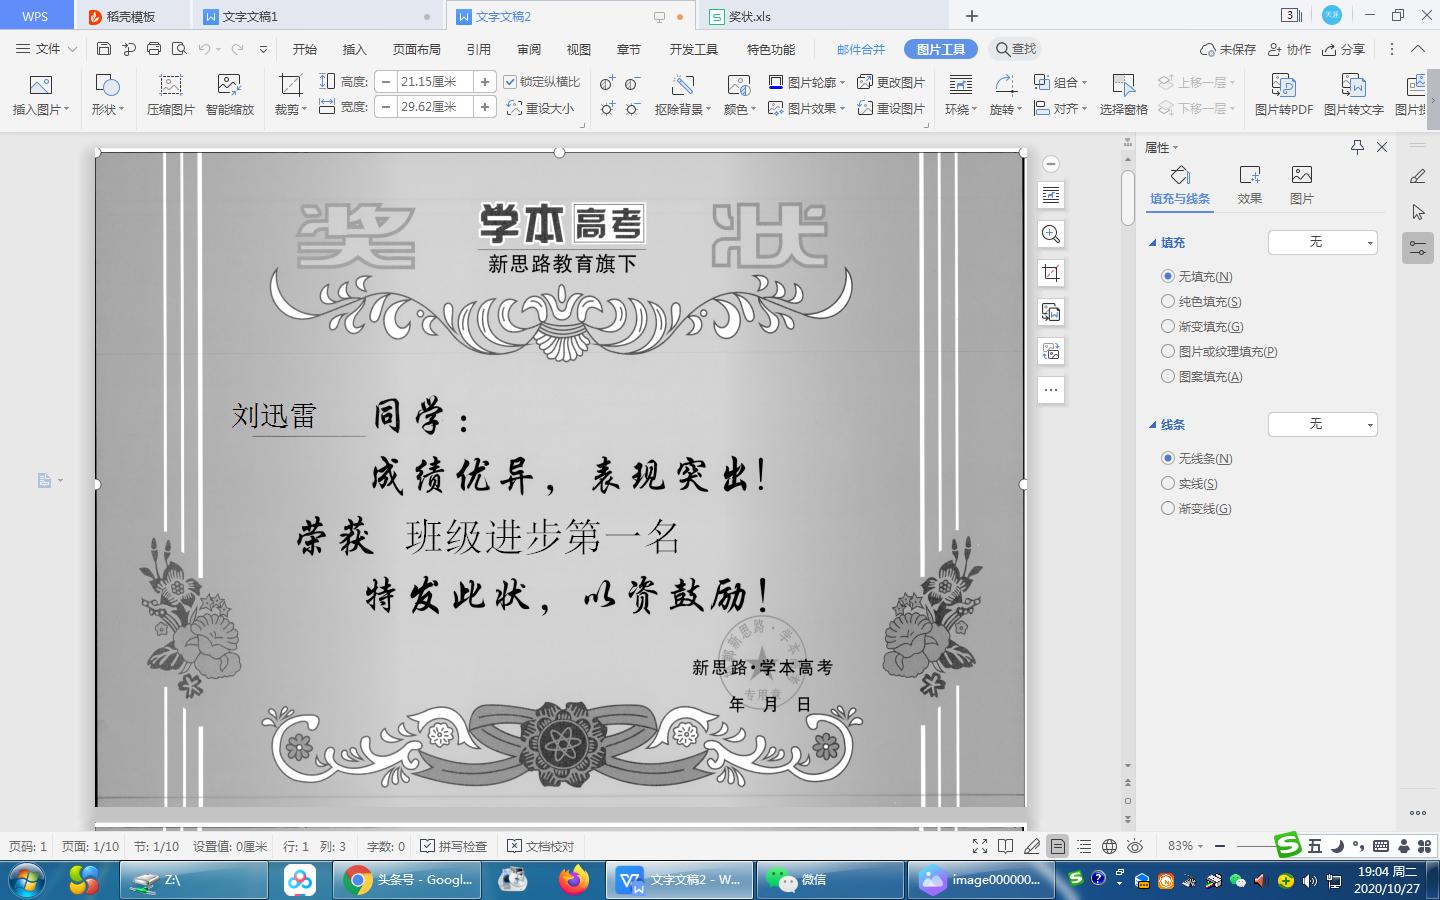
Task: Click the Change Picture button
Action: point(891,82)
